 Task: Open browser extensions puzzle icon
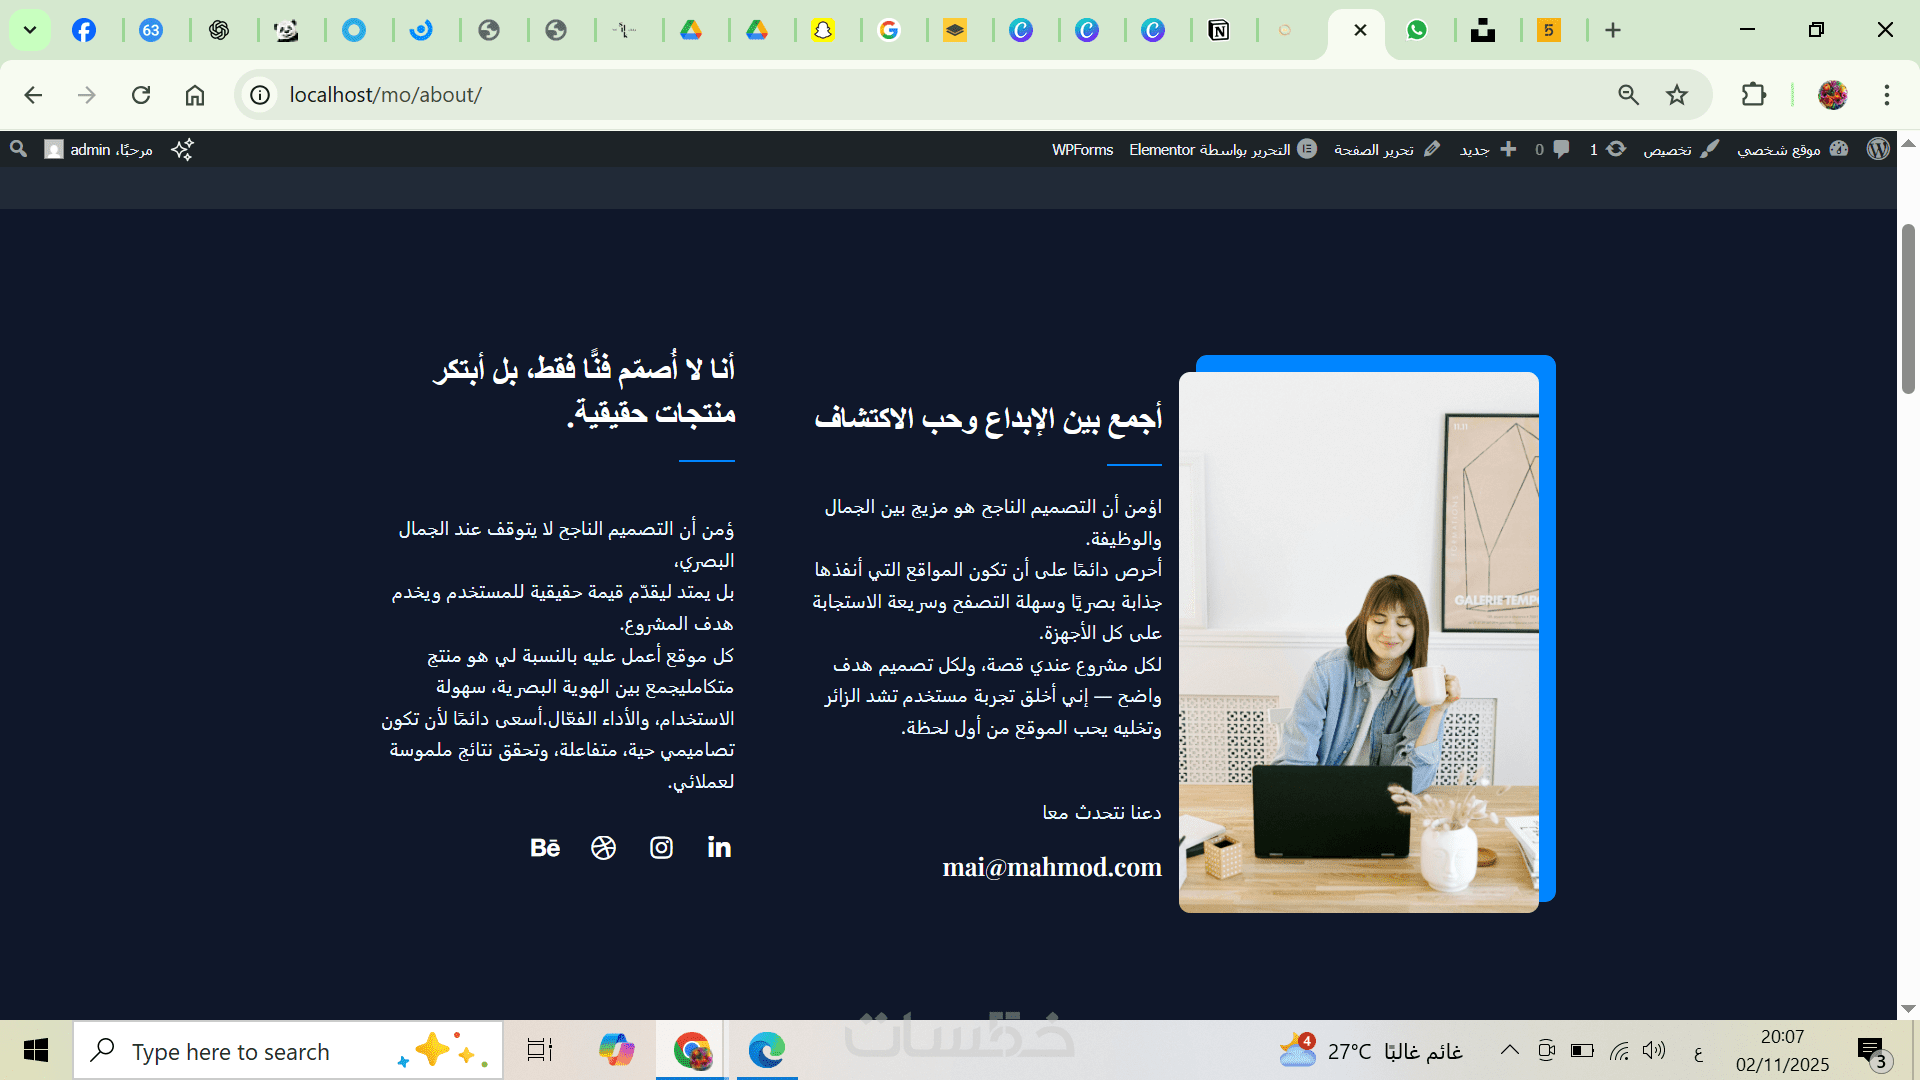1753,95
